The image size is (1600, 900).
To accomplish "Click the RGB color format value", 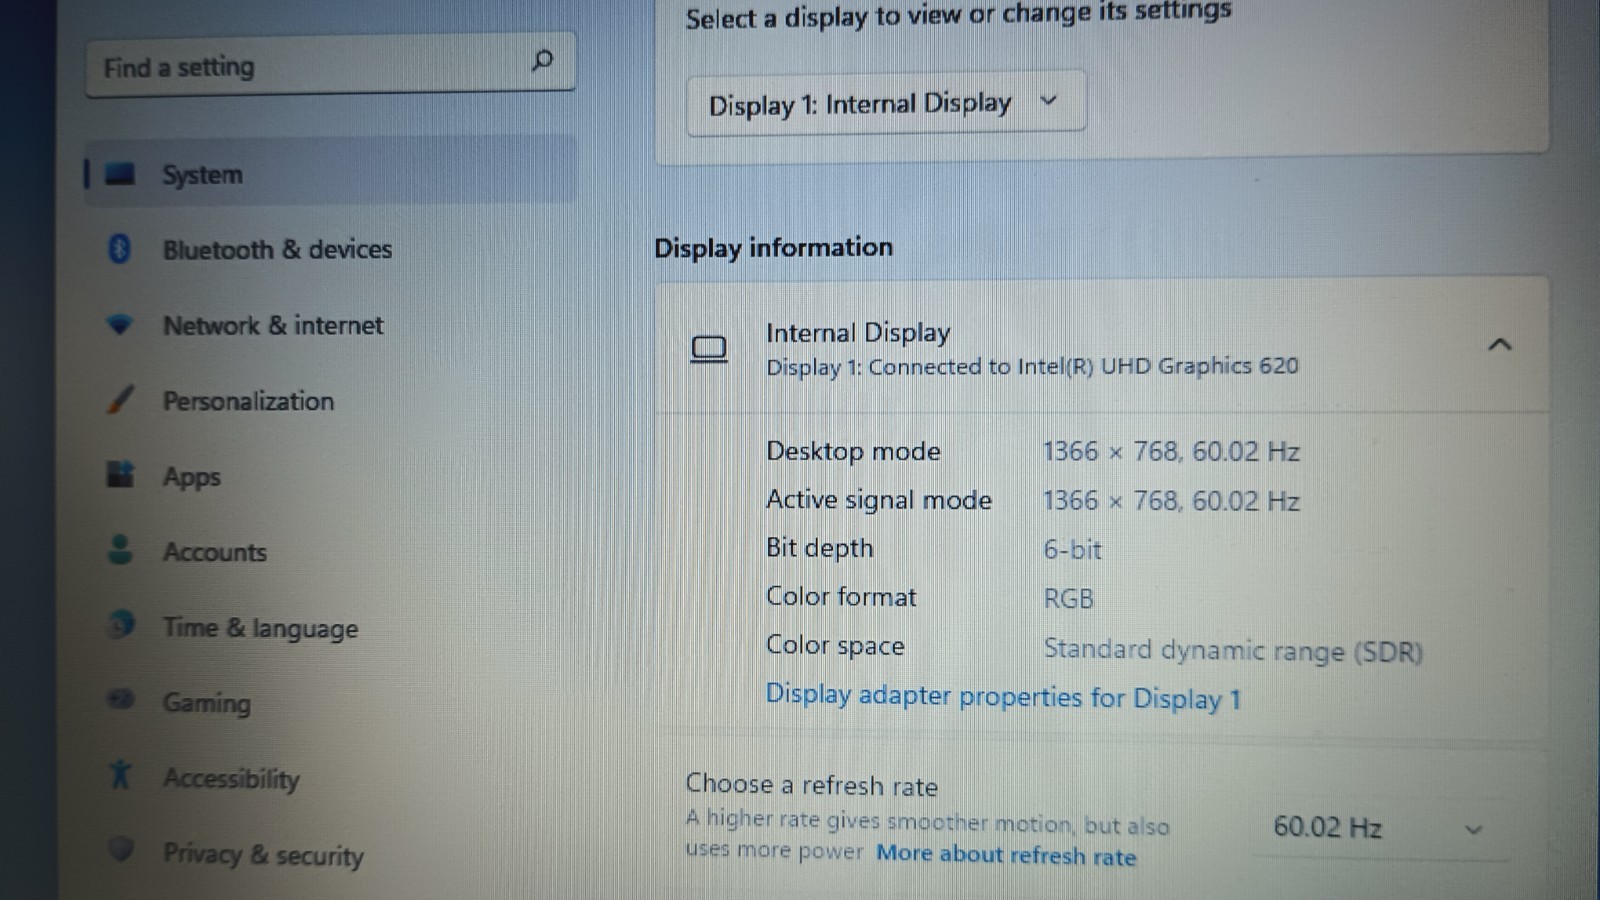I will pyautogui.click(x=1068, y=598).
